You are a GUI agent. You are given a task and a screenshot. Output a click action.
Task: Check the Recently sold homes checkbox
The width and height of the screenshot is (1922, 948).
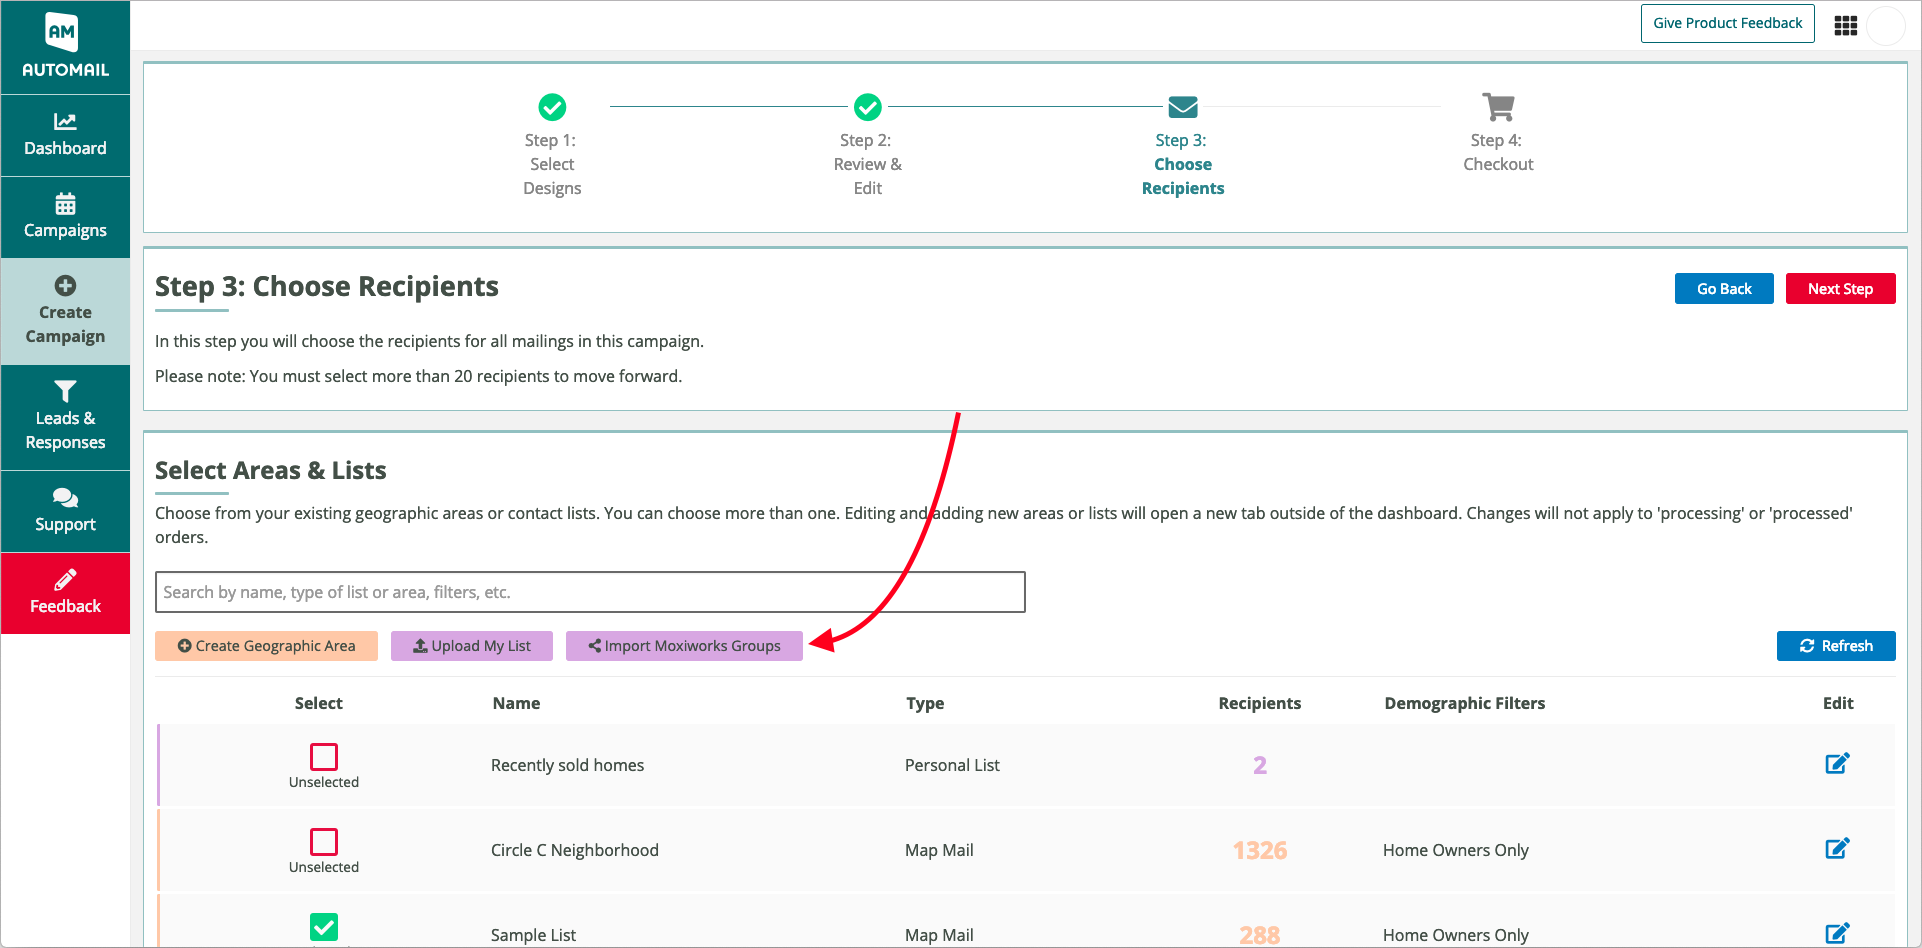[324, 756]
